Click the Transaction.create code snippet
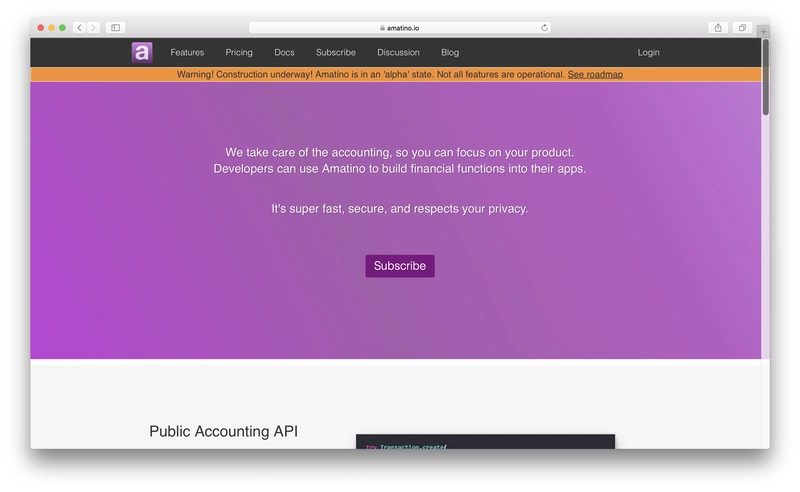 click(485, 442)
